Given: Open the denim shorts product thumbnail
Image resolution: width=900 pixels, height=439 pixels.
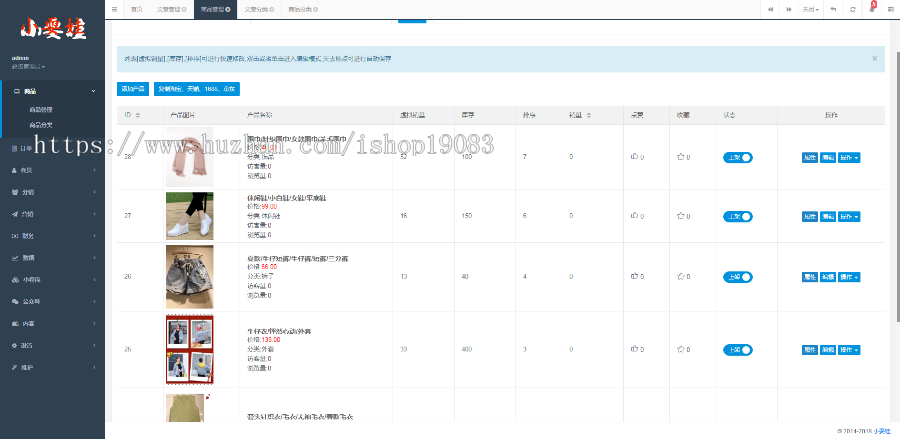Looking at the screenshot, I should [x=189, y=277].
